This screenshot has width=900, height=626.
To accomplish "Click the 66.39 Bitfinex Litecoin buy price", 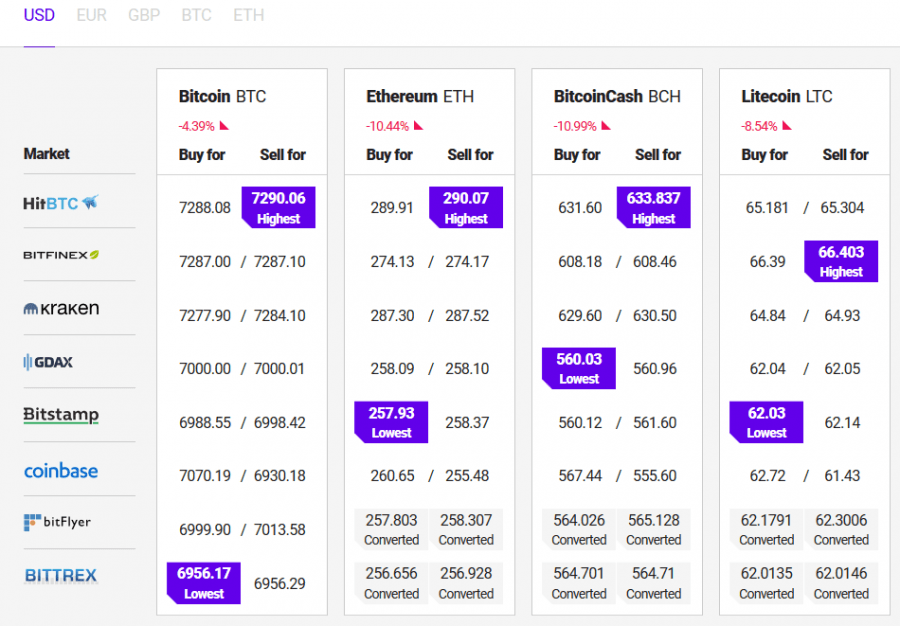I will click(767, 262).
